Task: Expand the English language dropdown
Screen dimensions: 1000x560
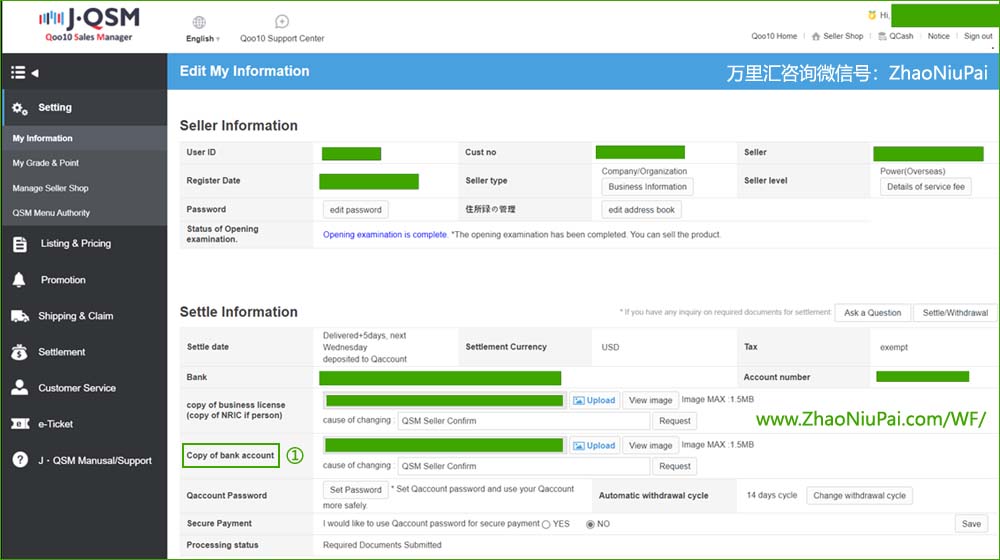Action: 203,39
